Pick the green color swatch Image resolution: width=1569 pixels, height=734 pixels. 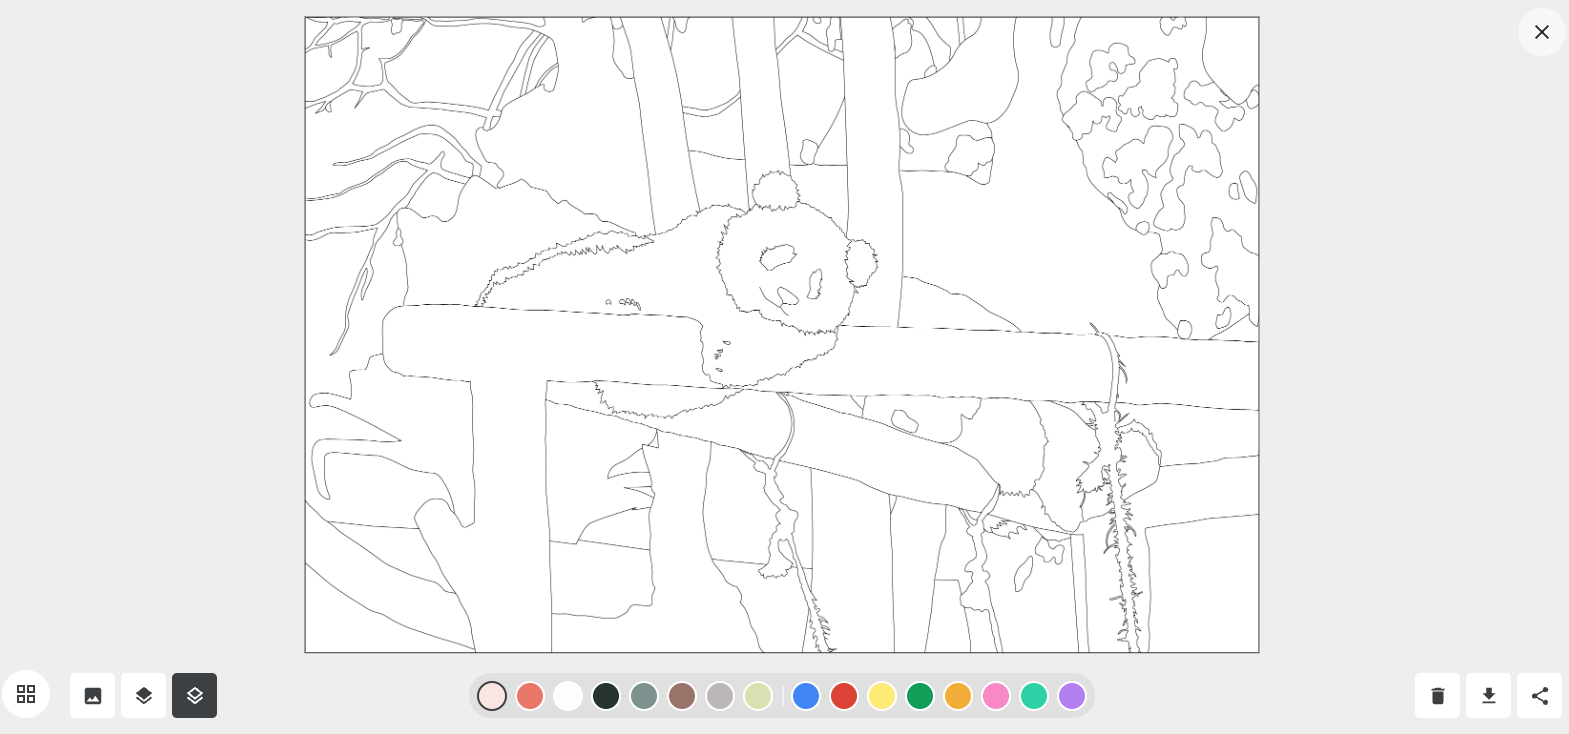pos(920,696)
